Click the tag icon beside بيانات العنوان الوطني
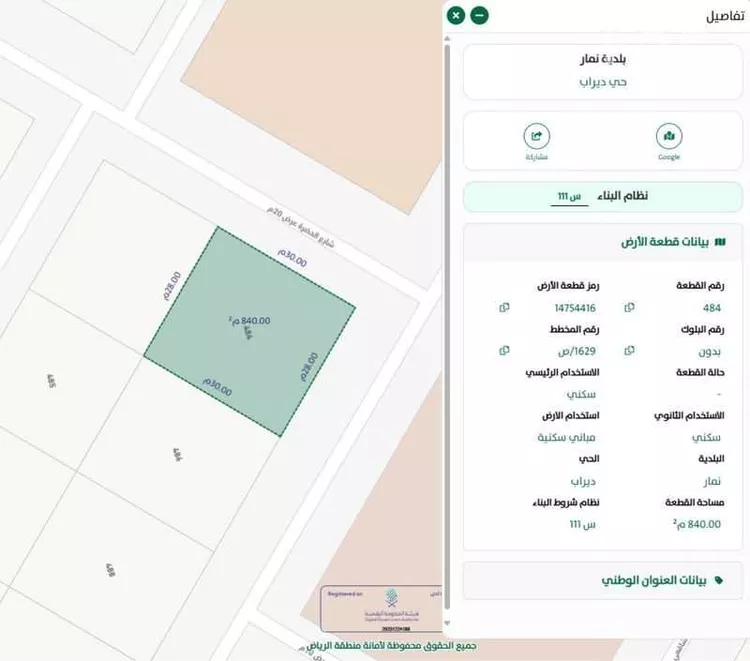750x661 pixels. coord(718,580)
